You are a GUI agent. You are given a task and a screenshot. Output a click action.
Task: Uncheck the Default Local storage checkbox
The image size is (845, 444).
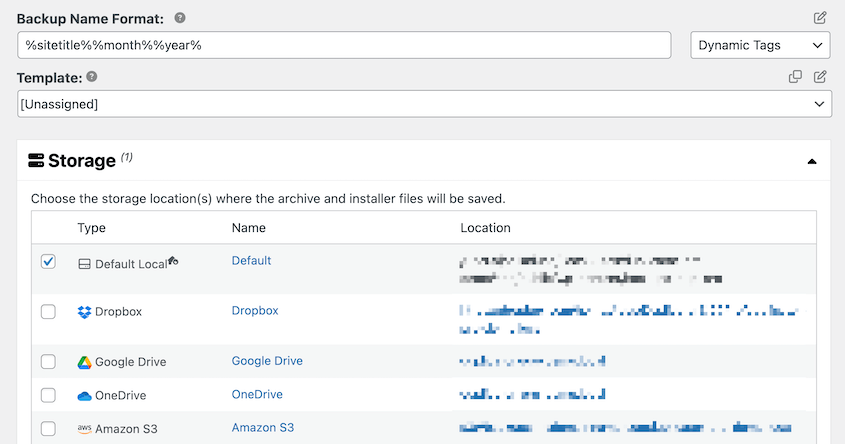tap(48, 262)
